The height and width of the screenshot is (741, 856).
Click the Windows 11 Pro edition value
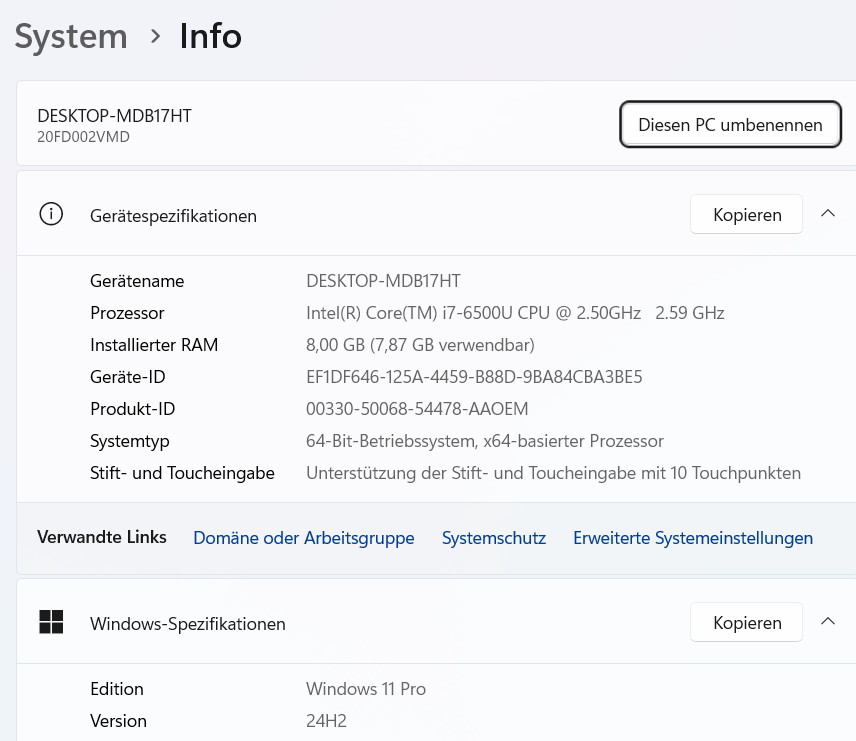point(366,689)
